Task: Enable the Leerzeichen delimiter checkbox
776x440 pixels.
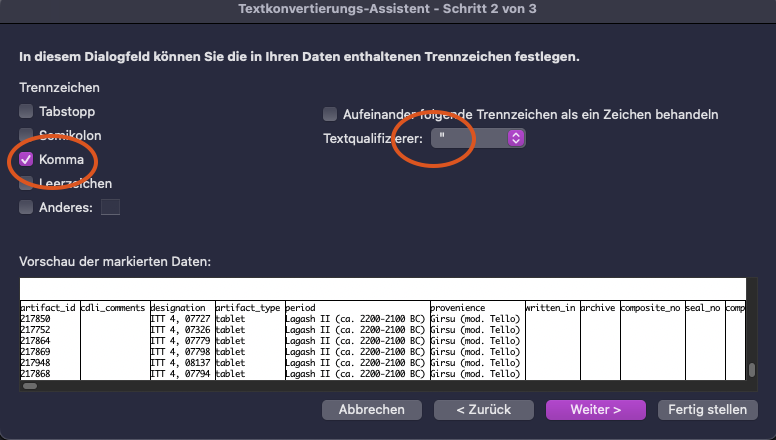Action: click(26, 183)
